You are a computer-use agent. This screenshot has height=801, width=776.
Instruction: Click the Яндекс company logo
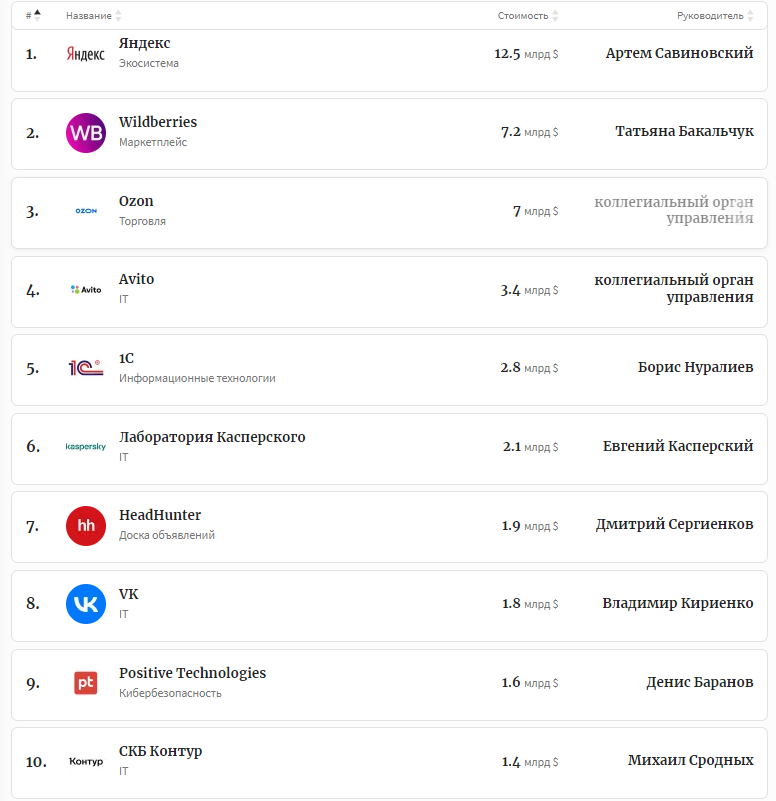tap(85, 54)
